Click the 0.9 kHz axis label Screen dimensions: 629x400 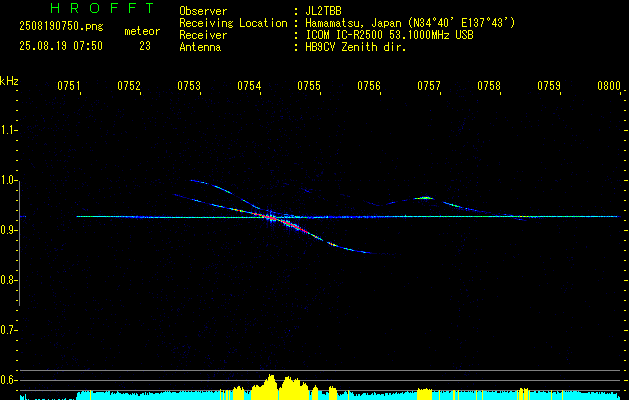point(8,230)
